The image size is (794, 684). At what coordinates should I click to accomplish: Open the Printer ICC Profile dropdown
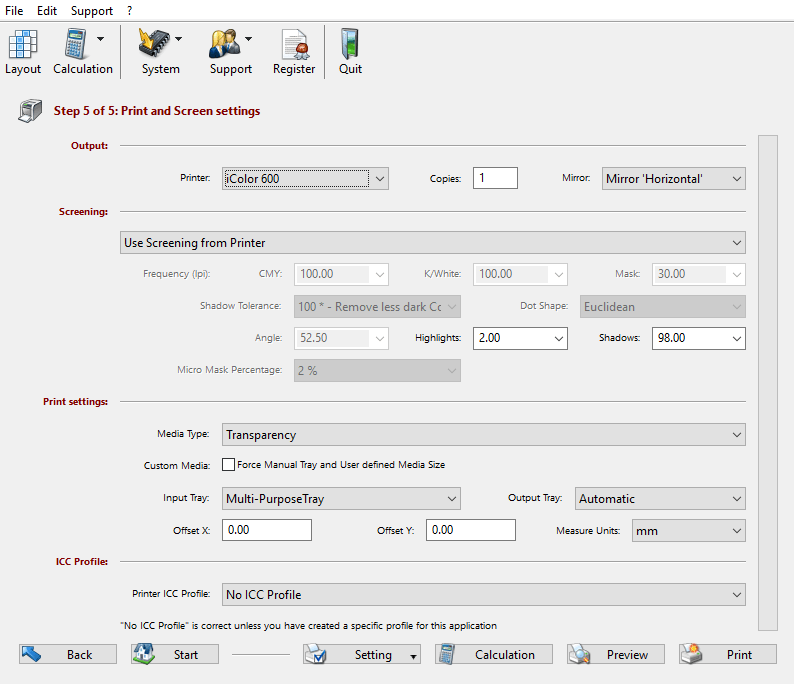click(x=484, y=595)
